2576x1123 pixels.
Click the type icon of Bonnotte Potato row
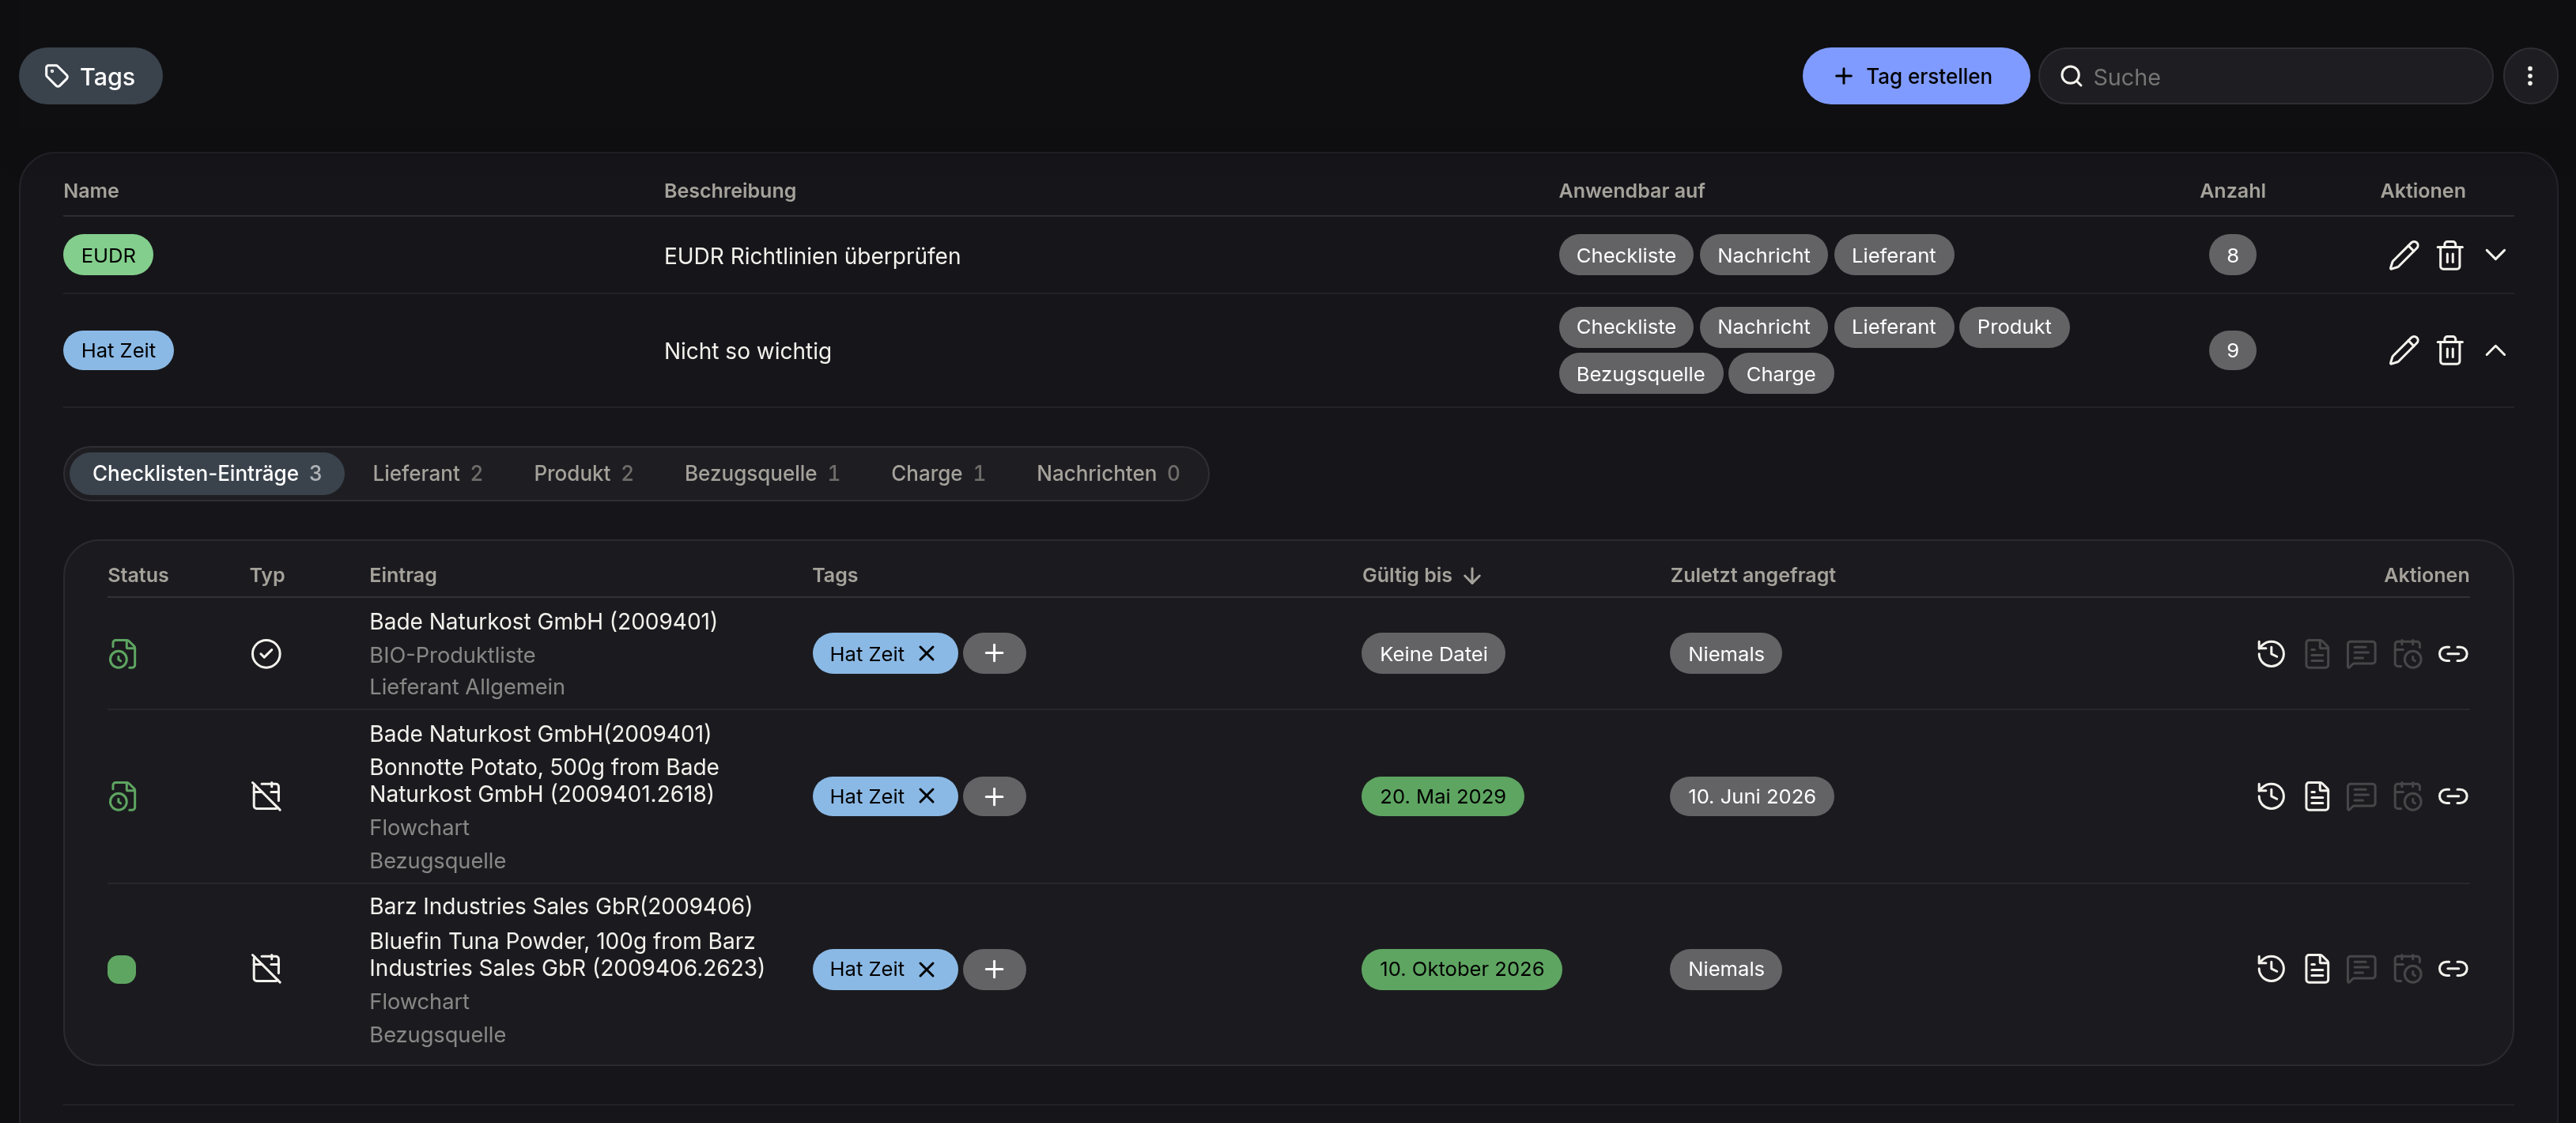266,796
